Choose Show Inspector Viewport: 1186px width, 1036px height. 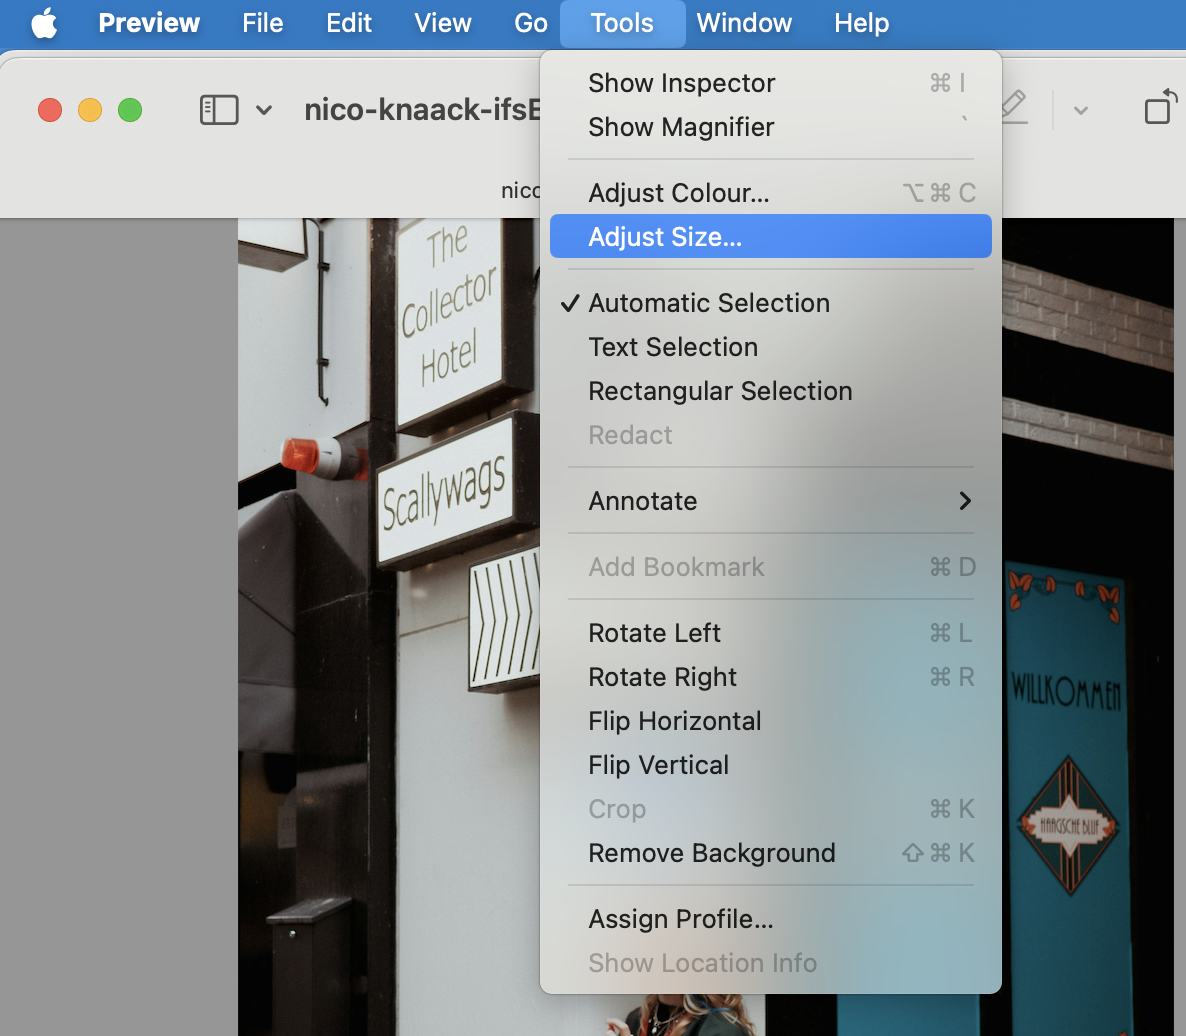[x=771, y=82]
